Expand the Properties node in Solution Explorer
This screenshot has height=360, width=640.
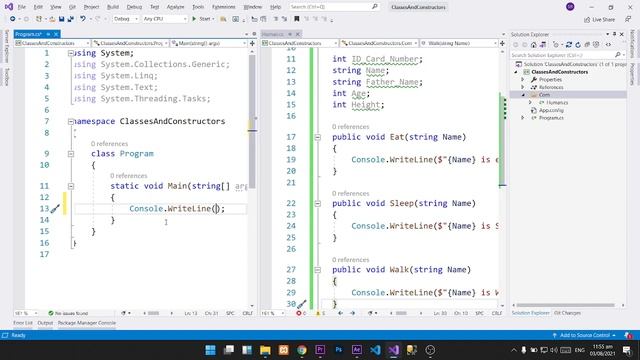[522, 80]
